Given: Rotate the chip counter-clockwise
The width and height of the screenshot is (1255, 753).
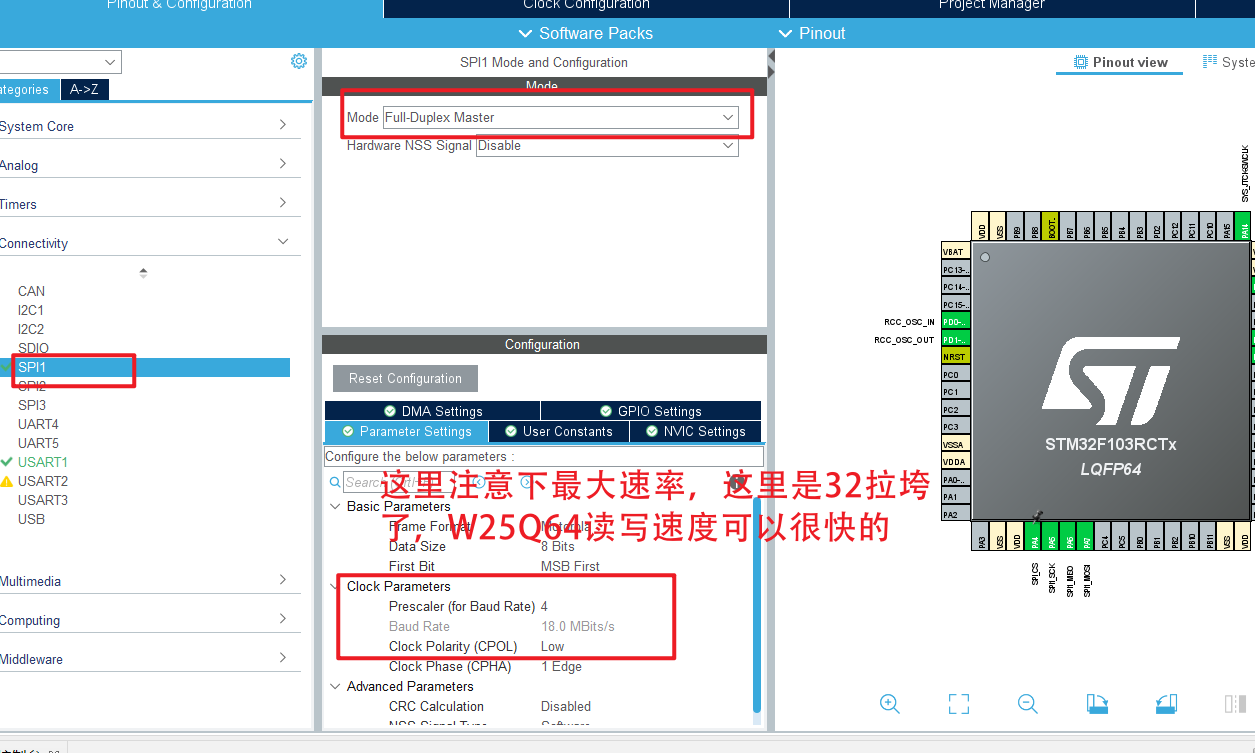Looking at the screenshot, I should tap(1165, 703).
